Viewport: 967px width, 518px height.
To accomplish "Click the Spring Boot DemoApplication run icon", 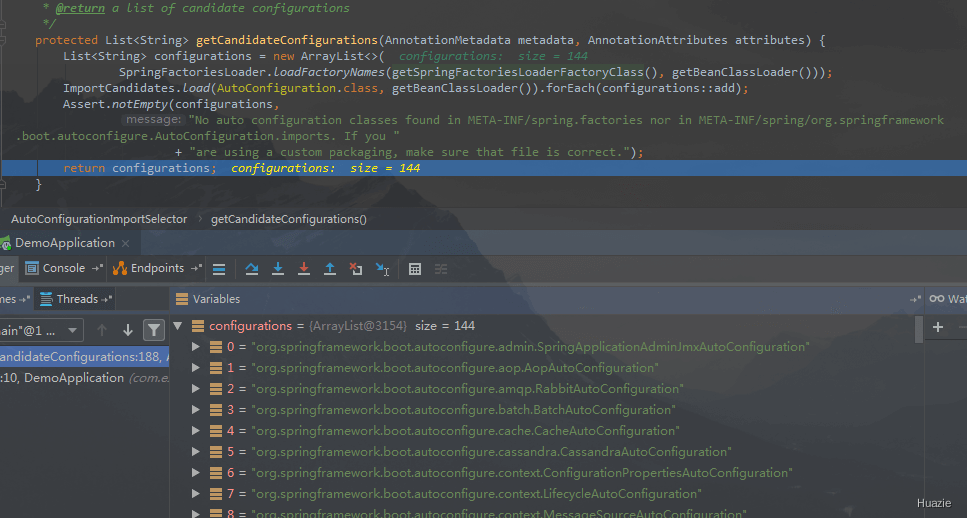I will pos(6,243).
